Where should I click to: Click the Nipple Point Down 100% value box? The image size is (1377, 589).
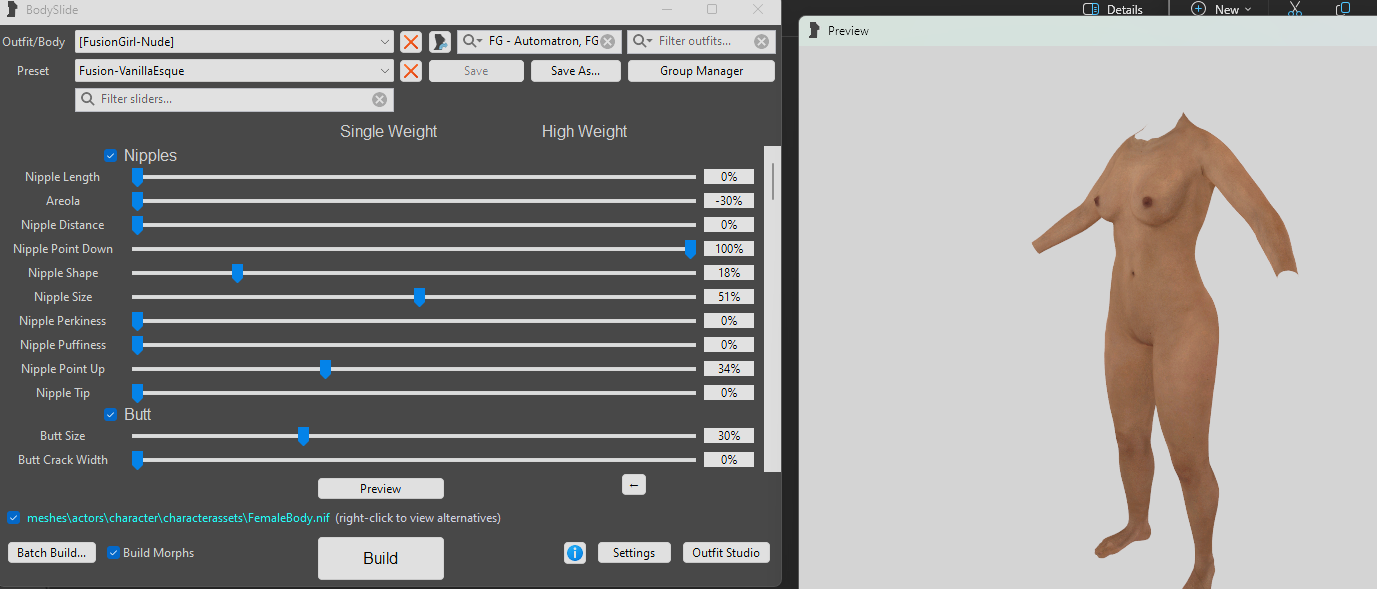[729, 249]
